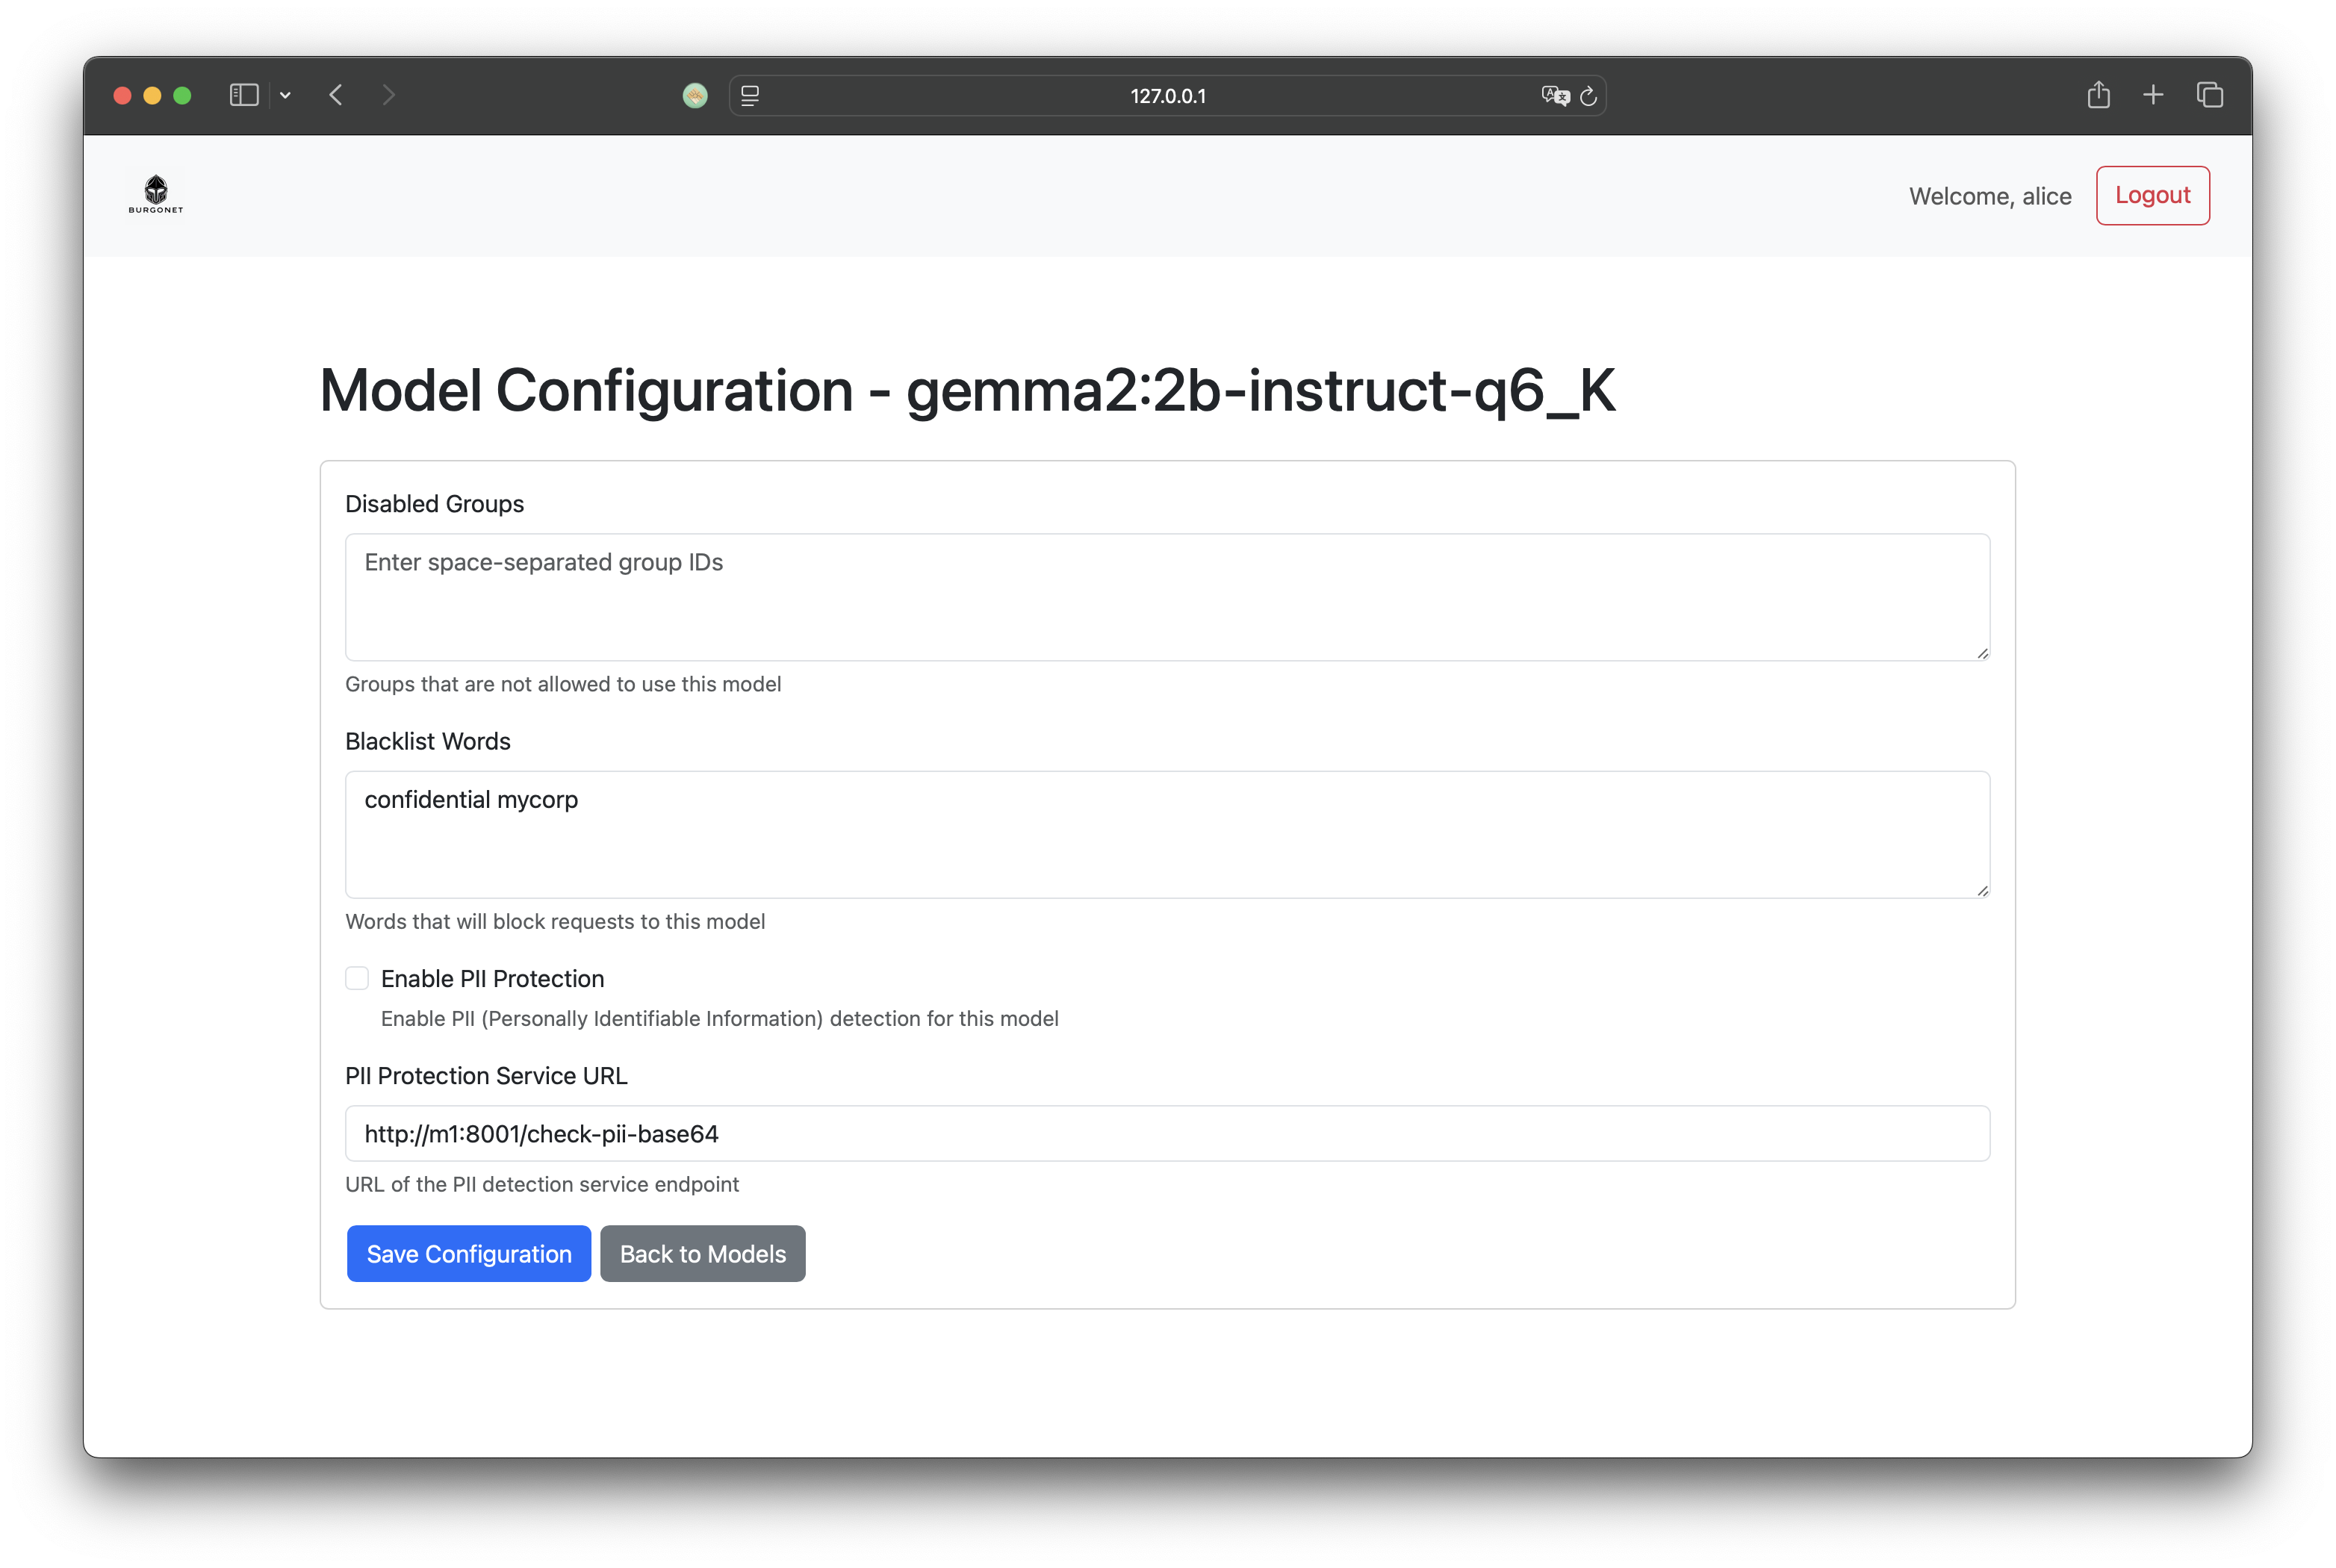Show tab overview icon

pos(2210,95)
